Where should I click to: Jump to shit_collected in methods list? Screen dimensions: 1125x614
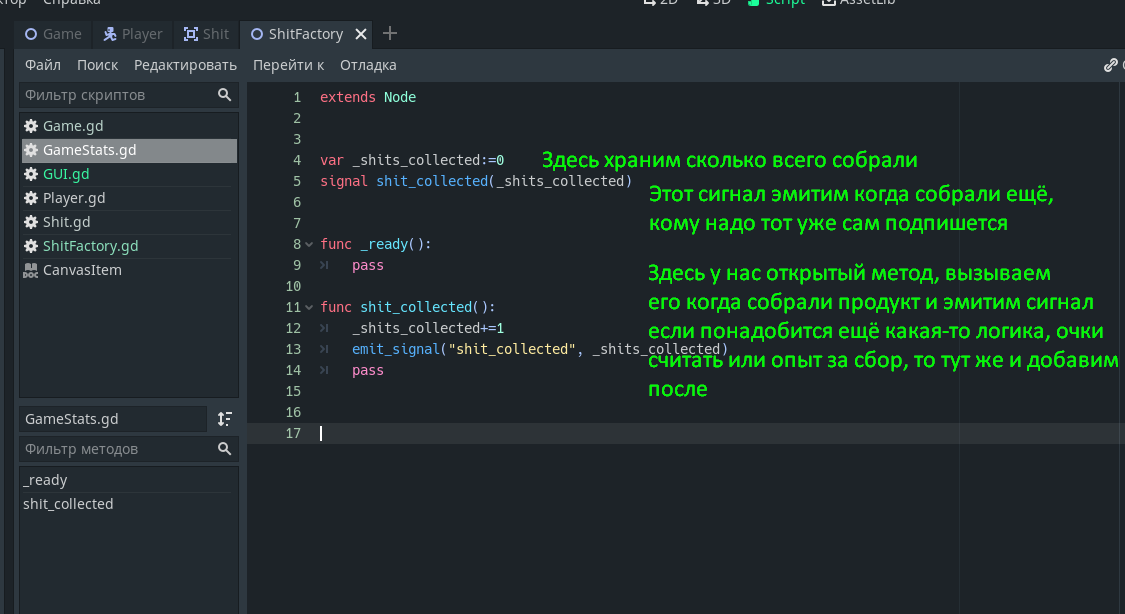click(68, 504)
